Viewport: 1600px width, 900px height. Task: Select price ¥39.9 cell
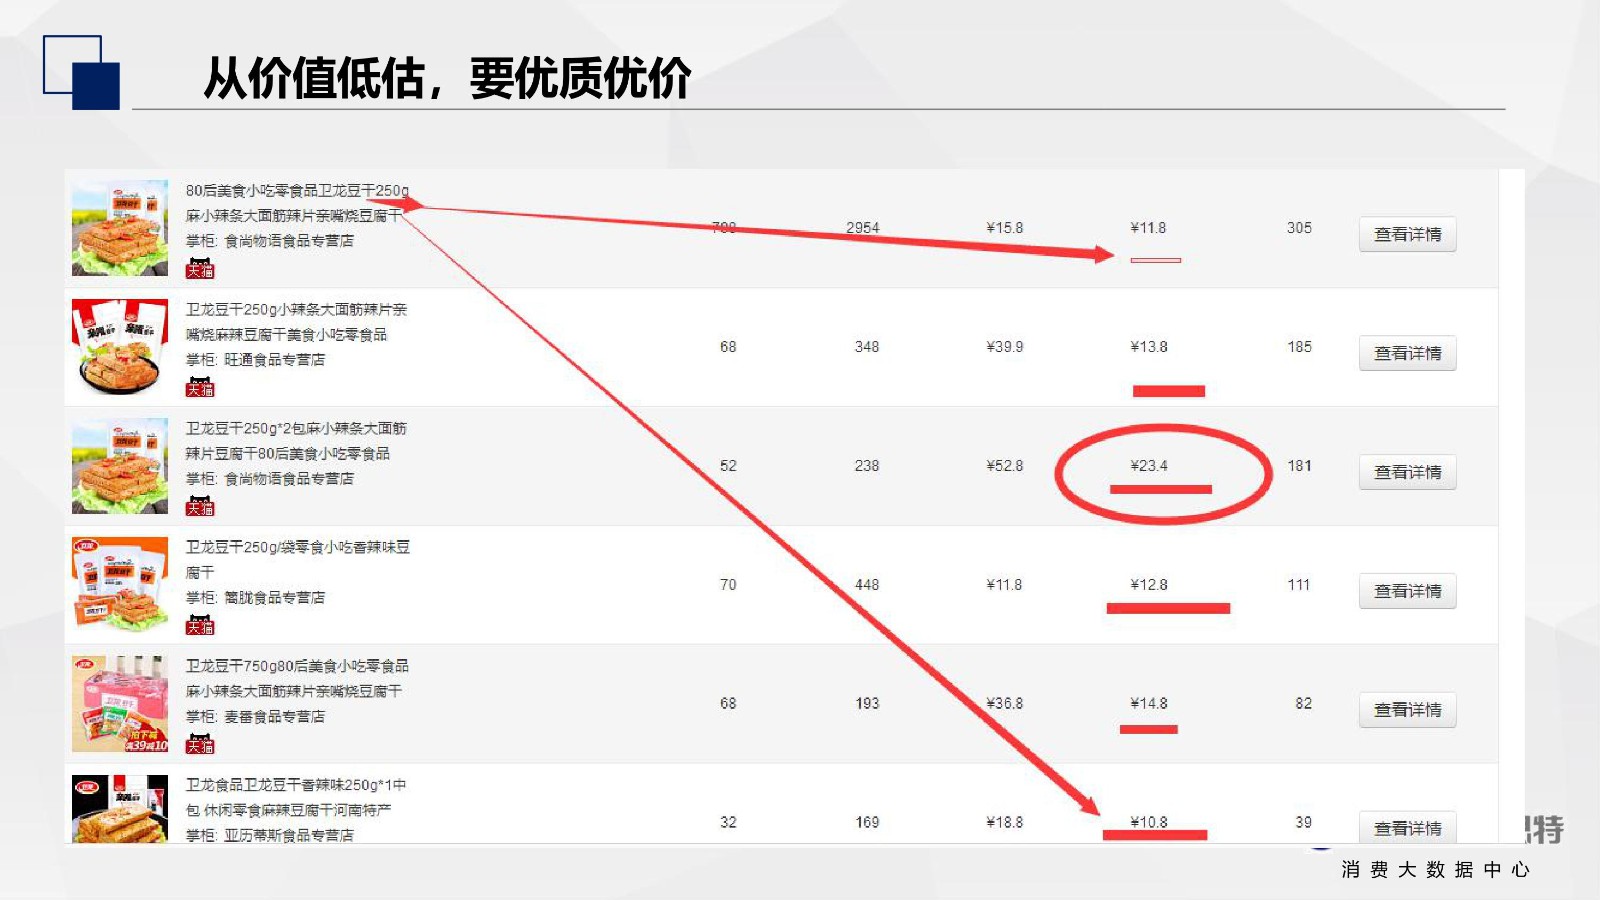click(1005, 347)
